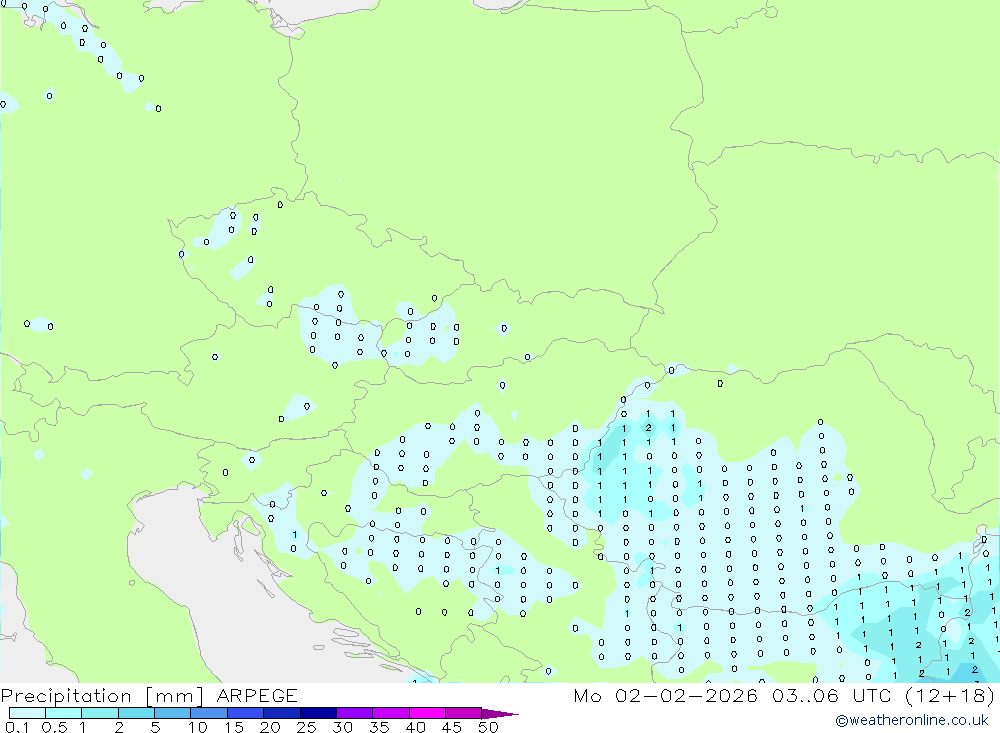Pick the 35–40 mm purple legend swatch
The image size is (1000, 733).
(x=391, y=713)
